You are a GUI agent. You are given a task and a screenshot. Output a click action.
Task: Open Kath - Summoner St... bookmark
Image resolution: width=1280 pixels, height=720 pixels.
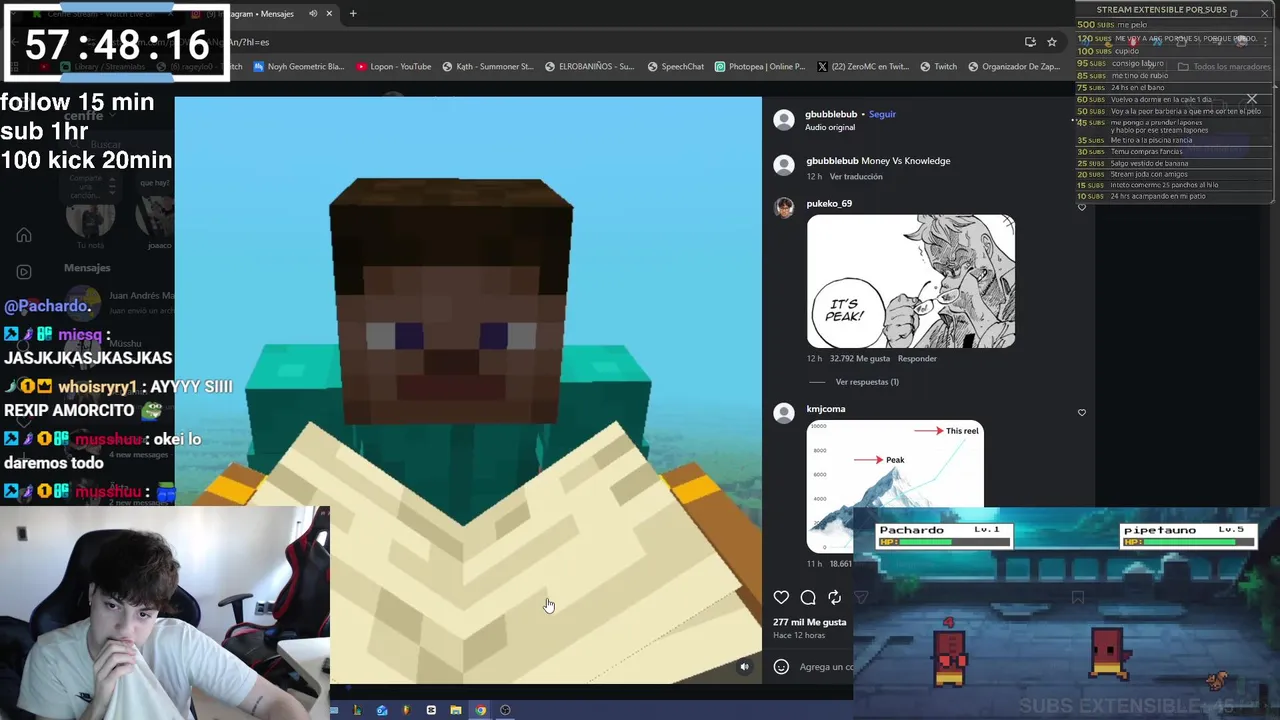(x=488, y=67)
